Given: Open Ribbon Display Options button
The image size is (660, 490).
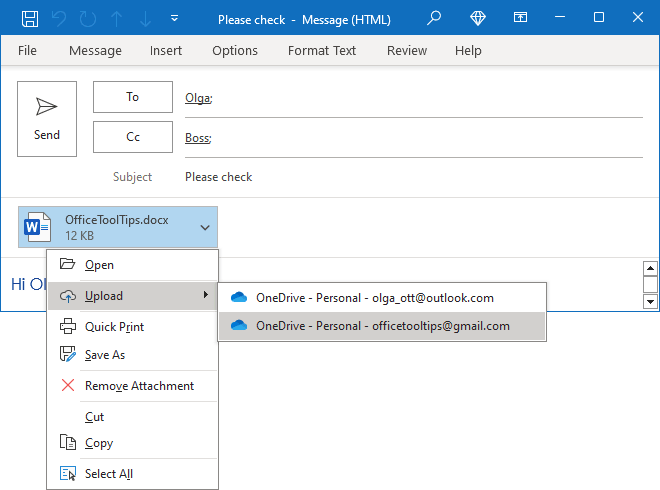Looking at the screenshot, I should (x=520, y=18).
